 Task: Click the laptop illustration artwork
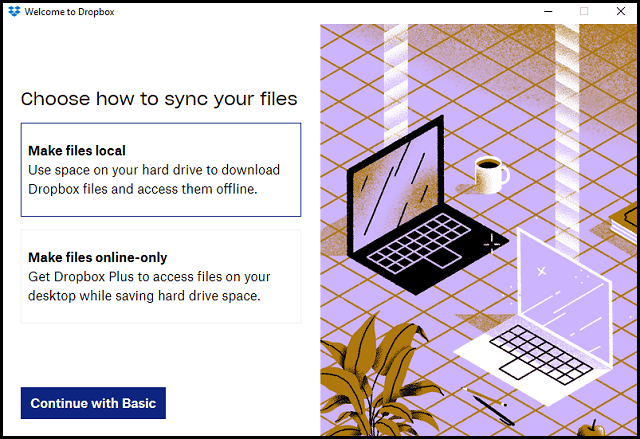[x=480, y=230]
